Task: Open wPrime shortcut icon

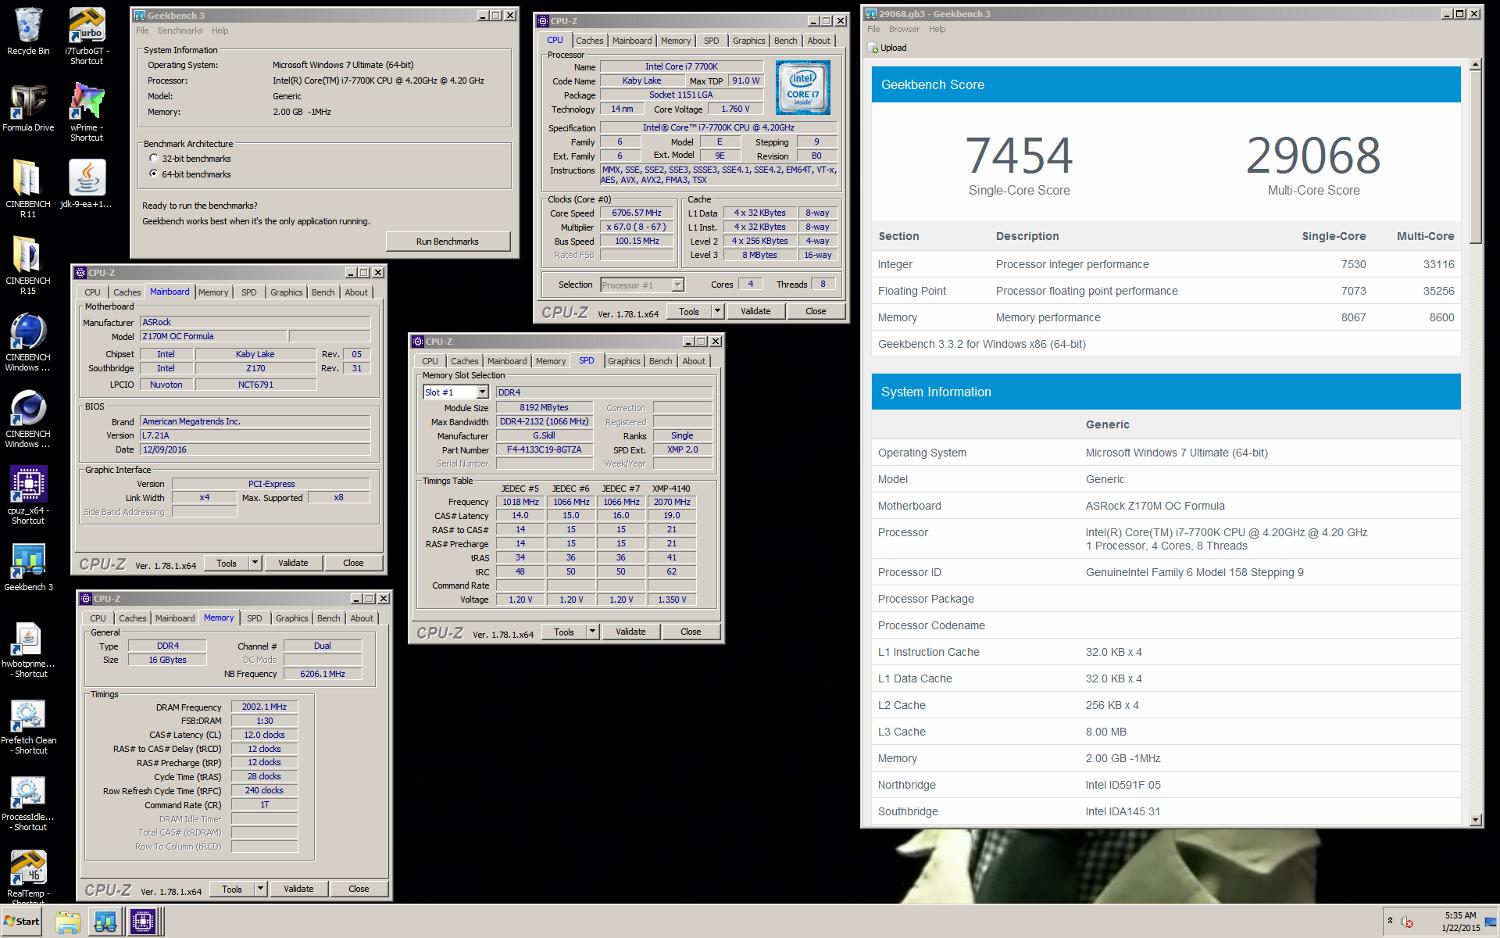Action: pyautogui.click(x=86, y=112)
